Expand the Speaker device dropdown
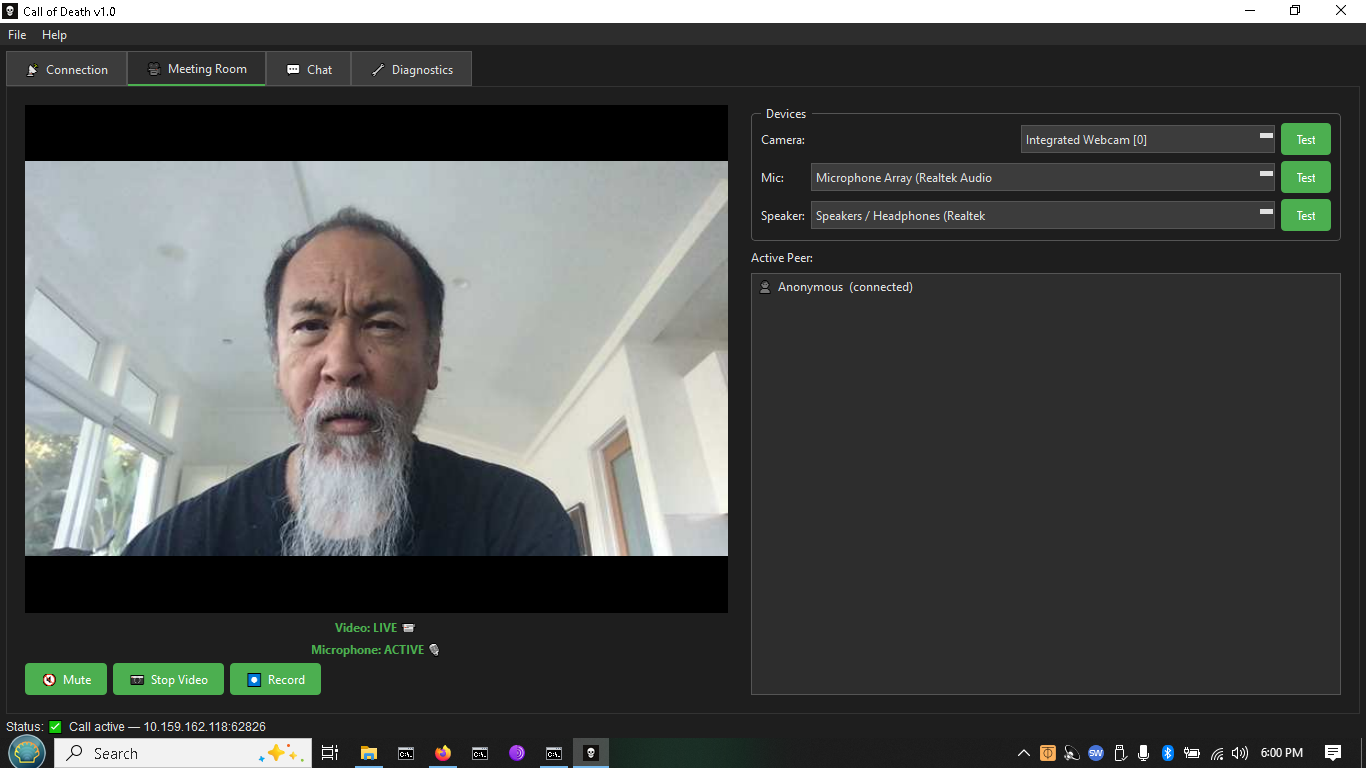The image size is (1366, 768). [x=1042, y=216]
